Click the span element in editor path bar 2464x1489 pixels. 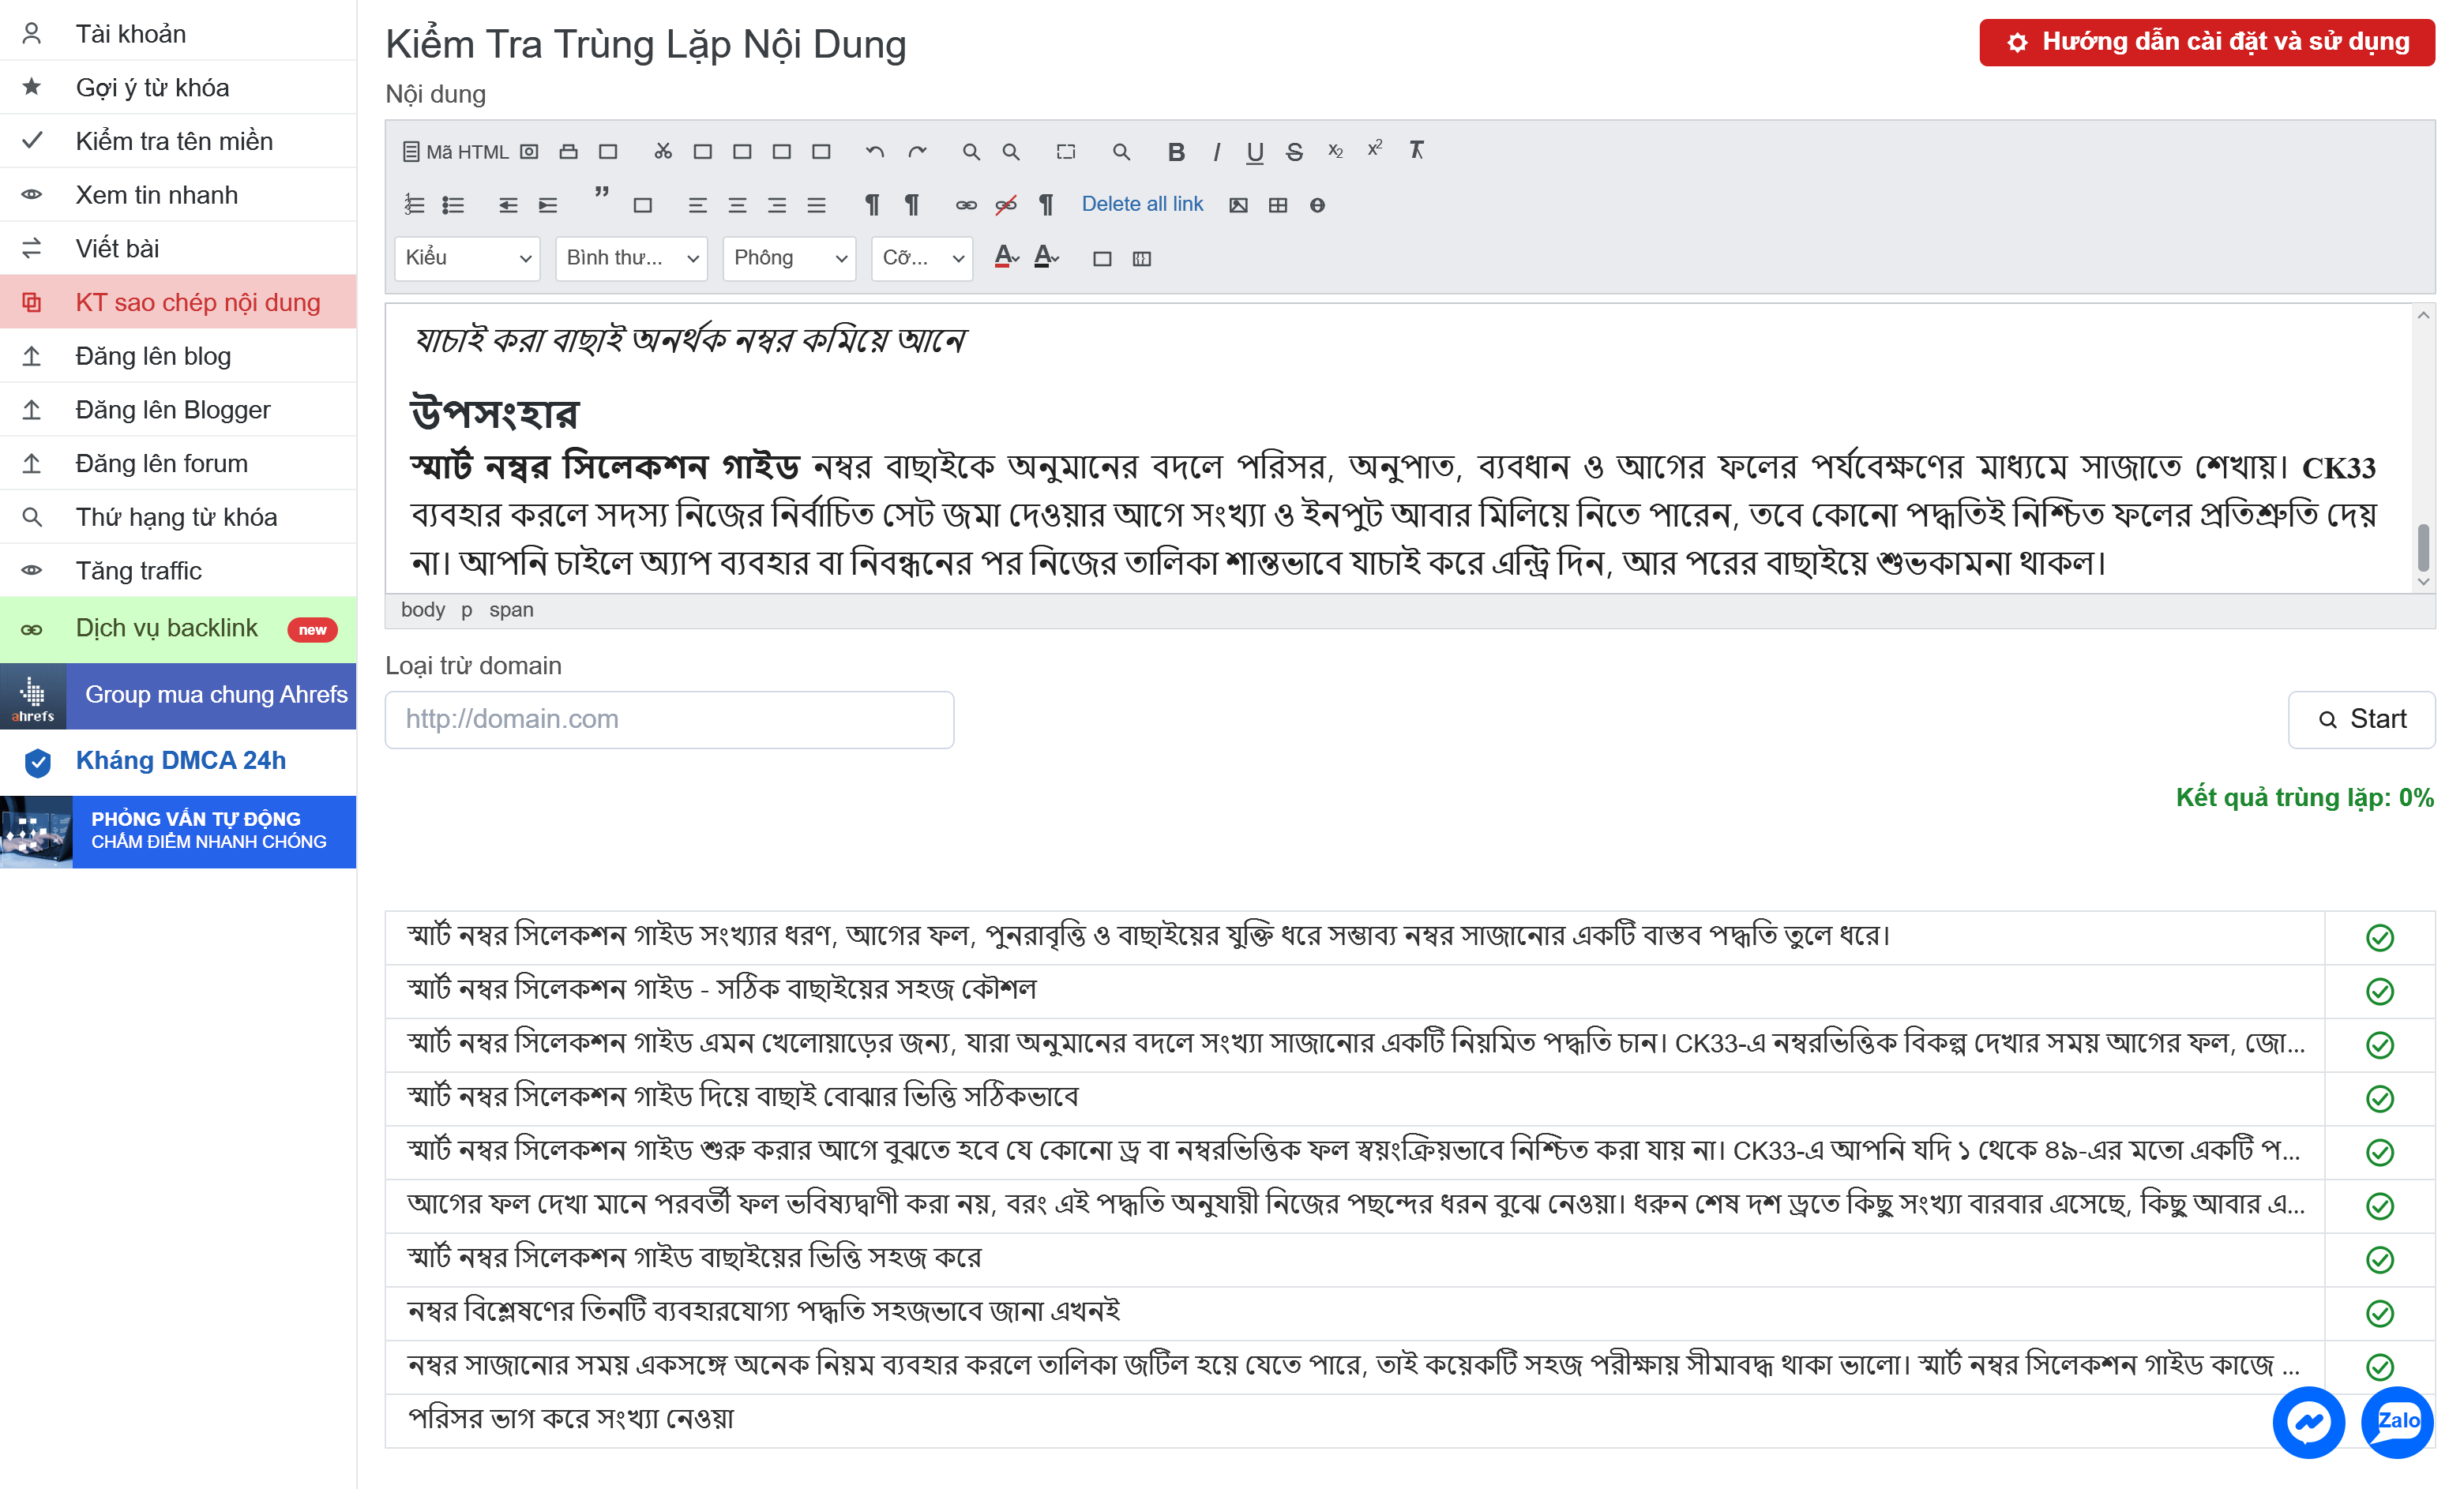[x=511, y=610]
